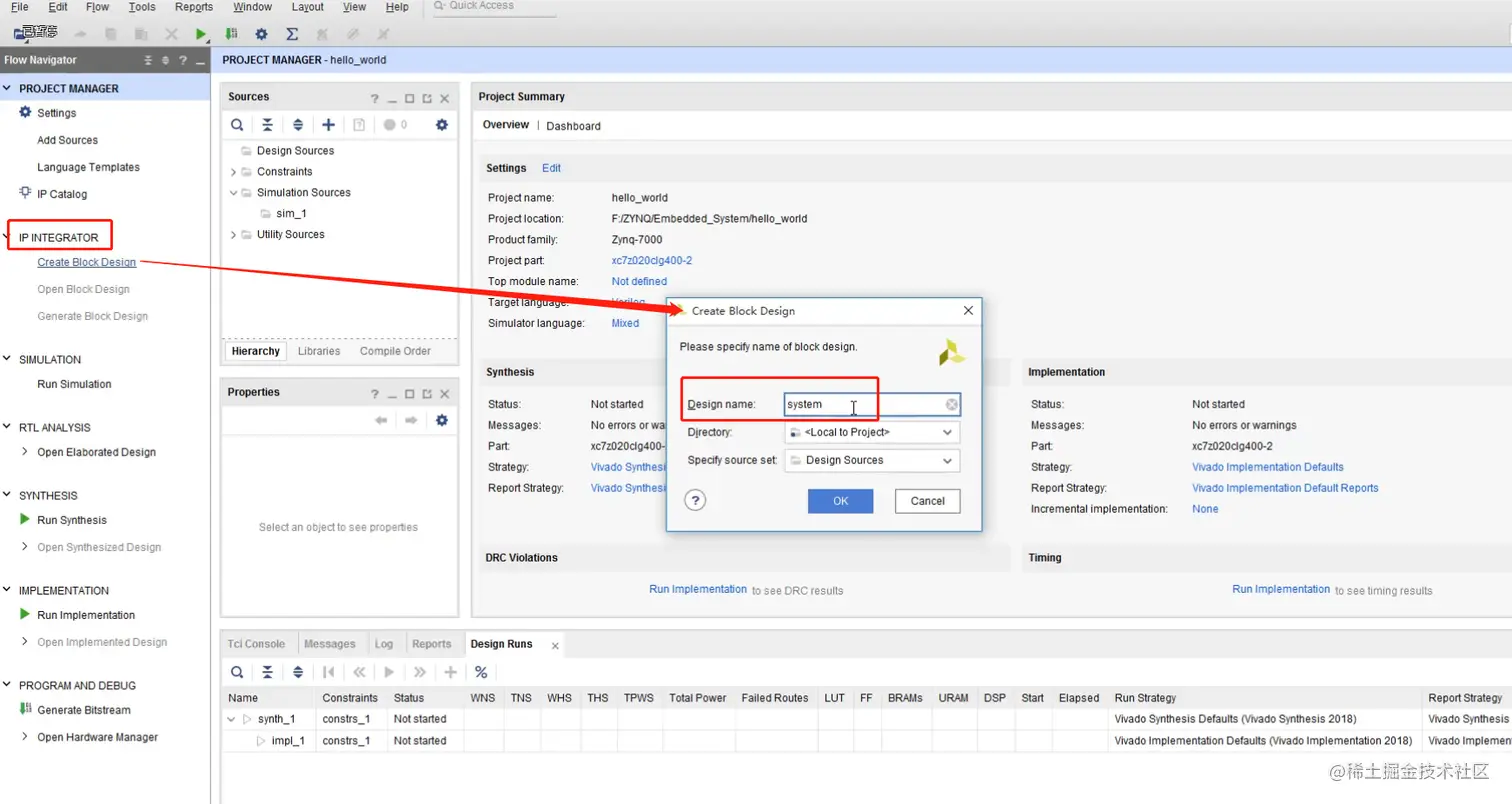Screen dimensions: 1512x804
Task: Click the dialog help question mark button
Action: point(697,501)
